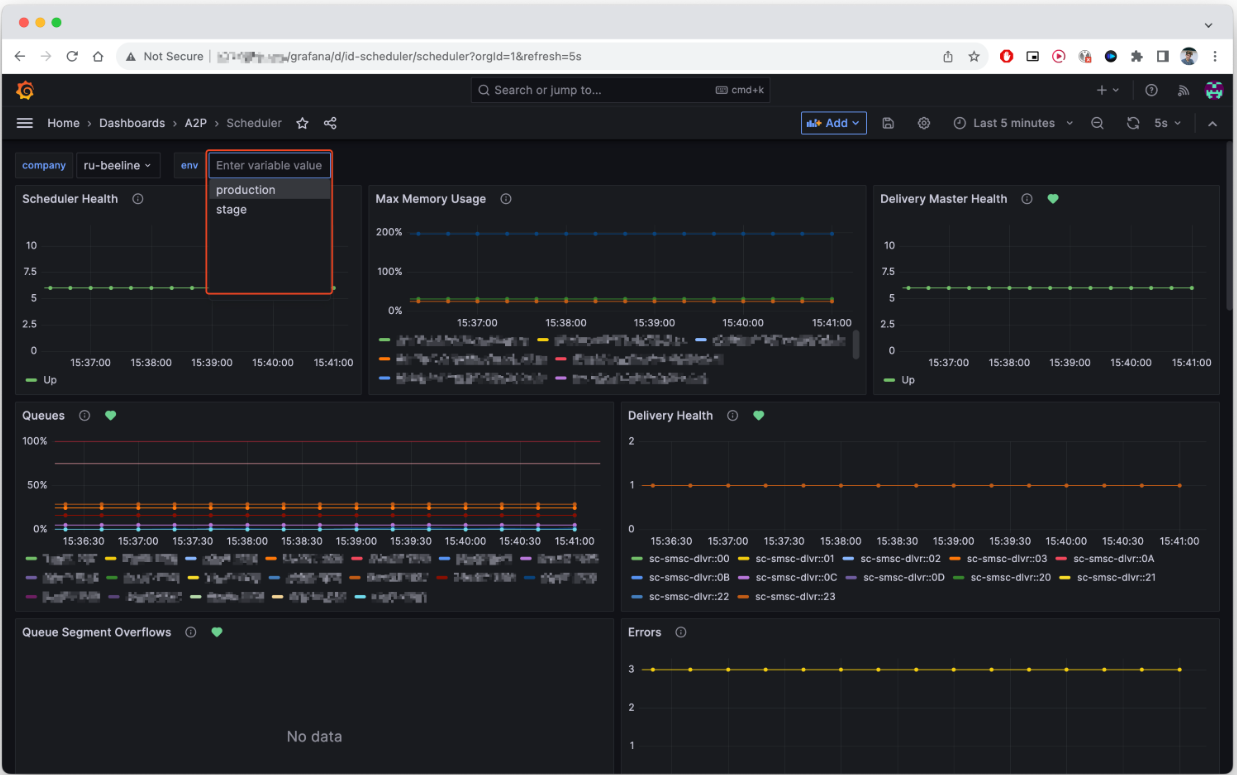Click the Add panel button

pos(833,123)
